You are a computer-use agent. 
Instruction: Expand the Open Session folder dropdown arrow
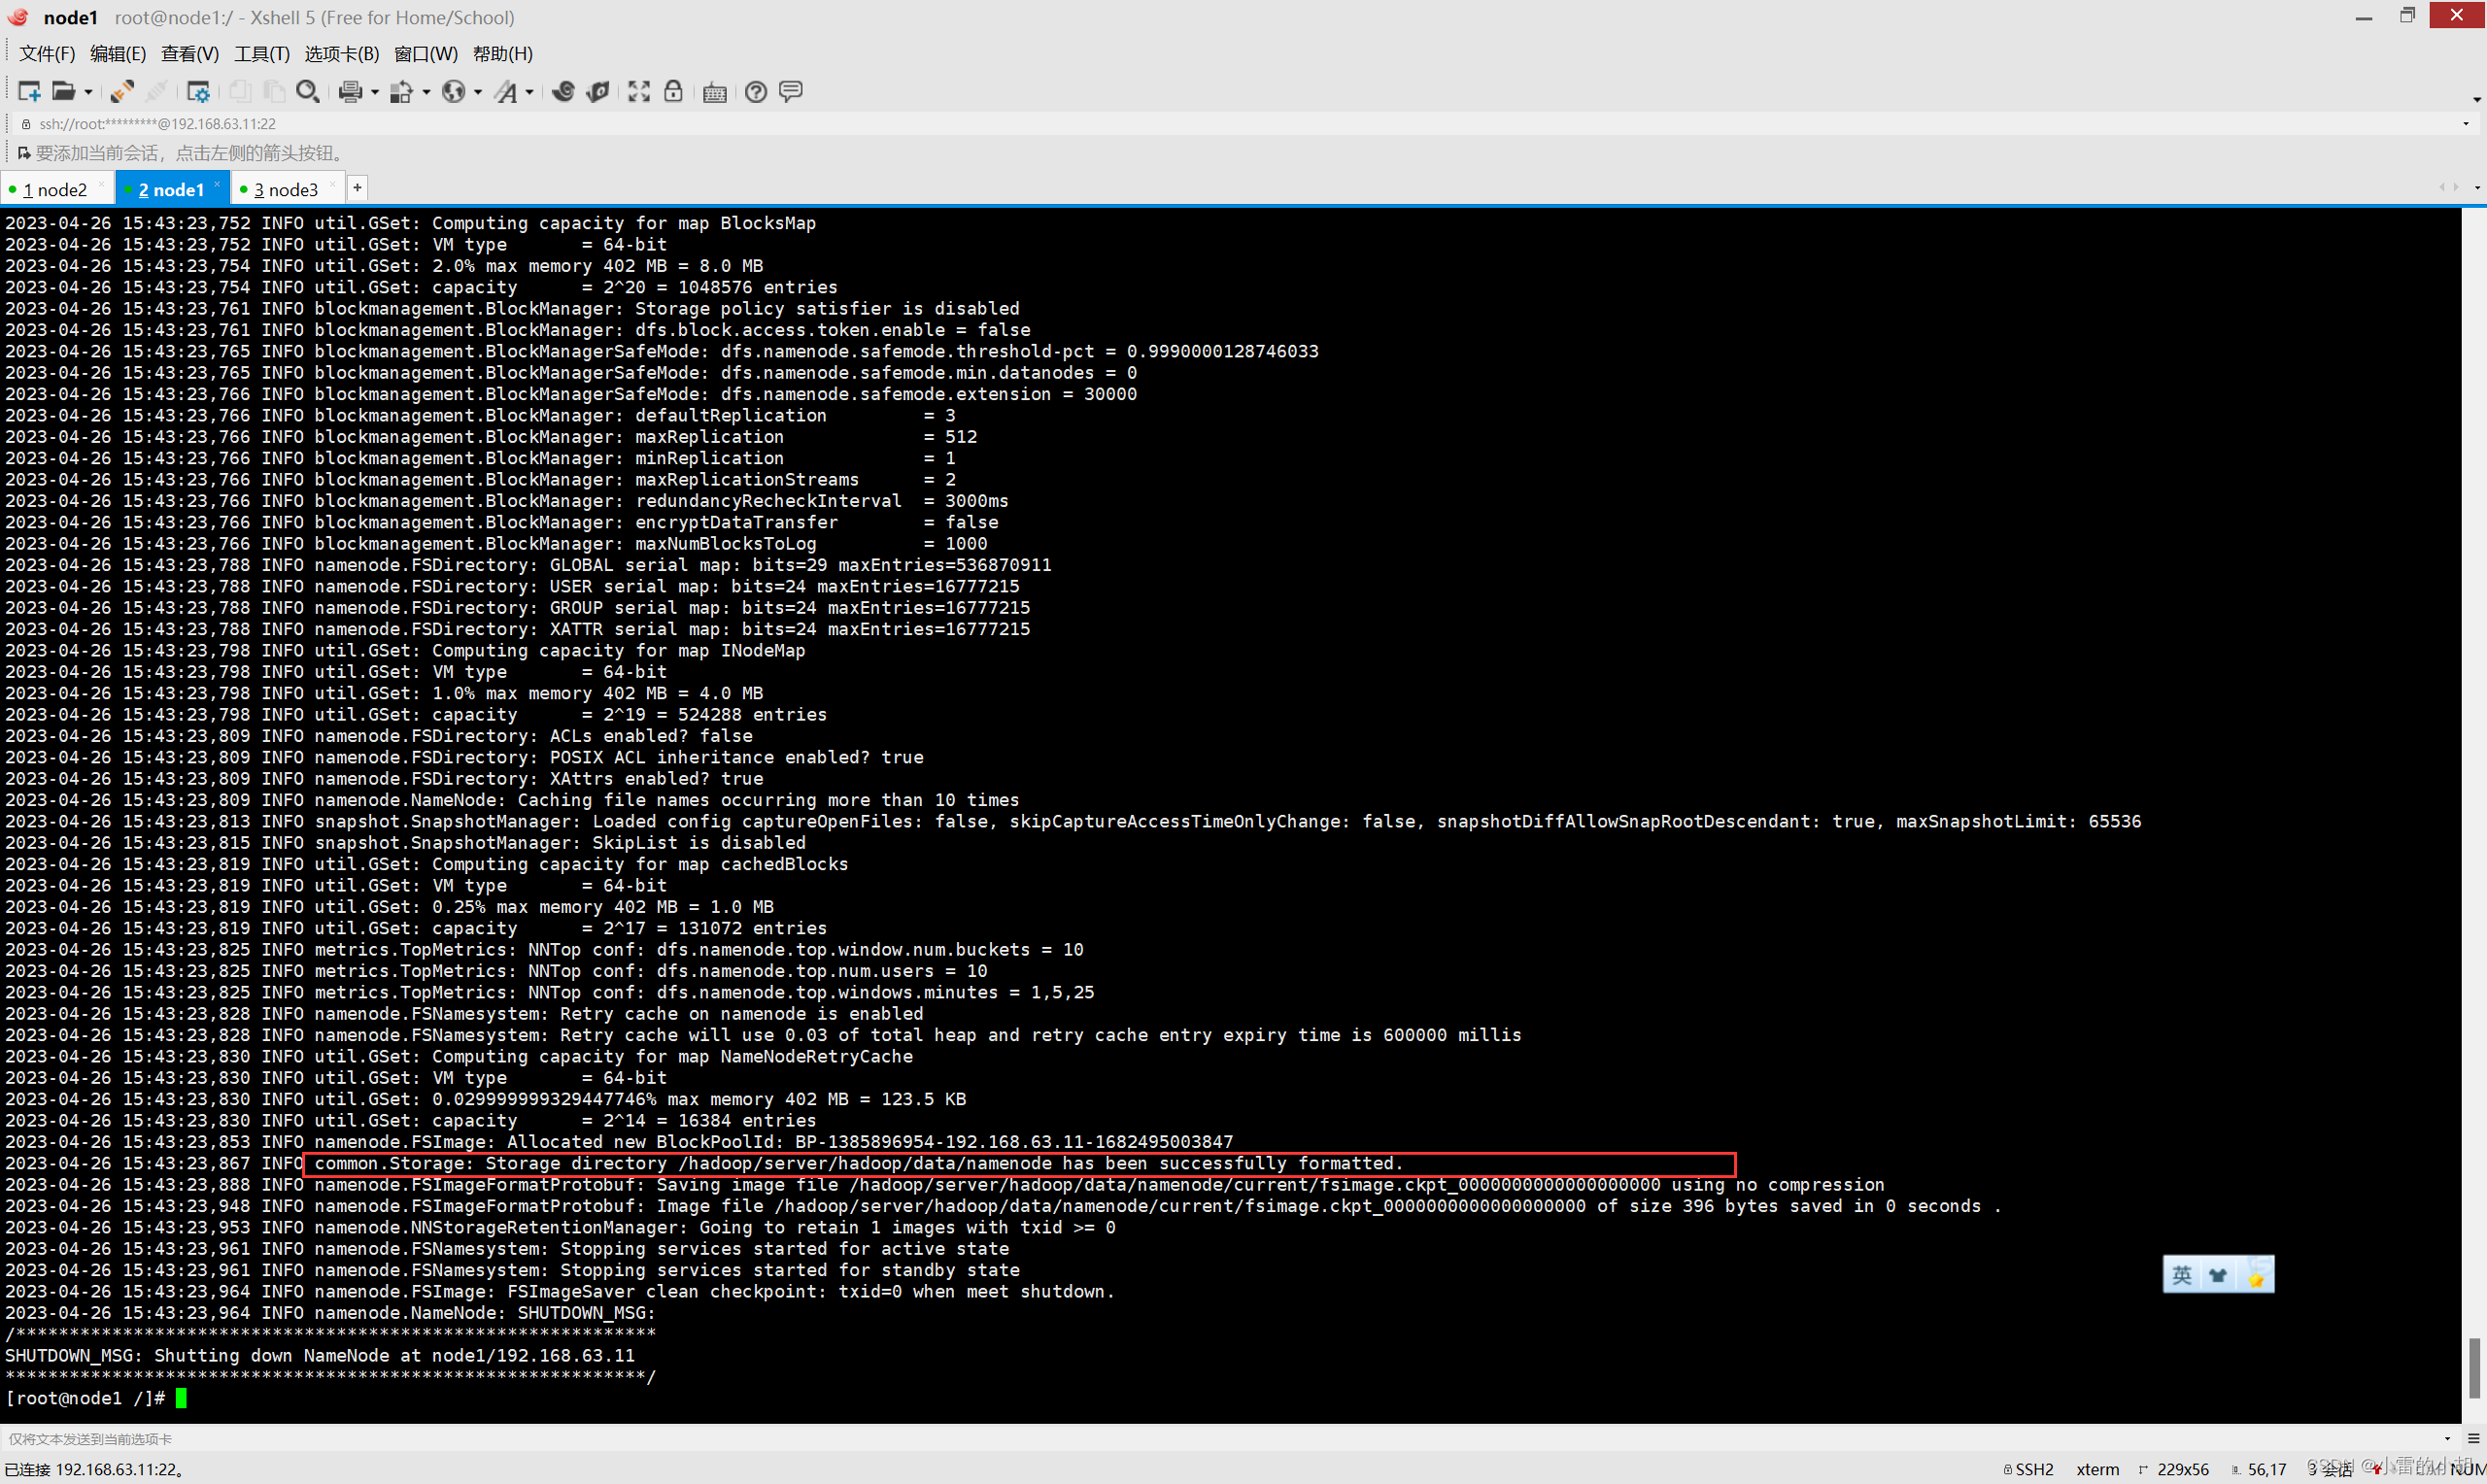(88, 92)
